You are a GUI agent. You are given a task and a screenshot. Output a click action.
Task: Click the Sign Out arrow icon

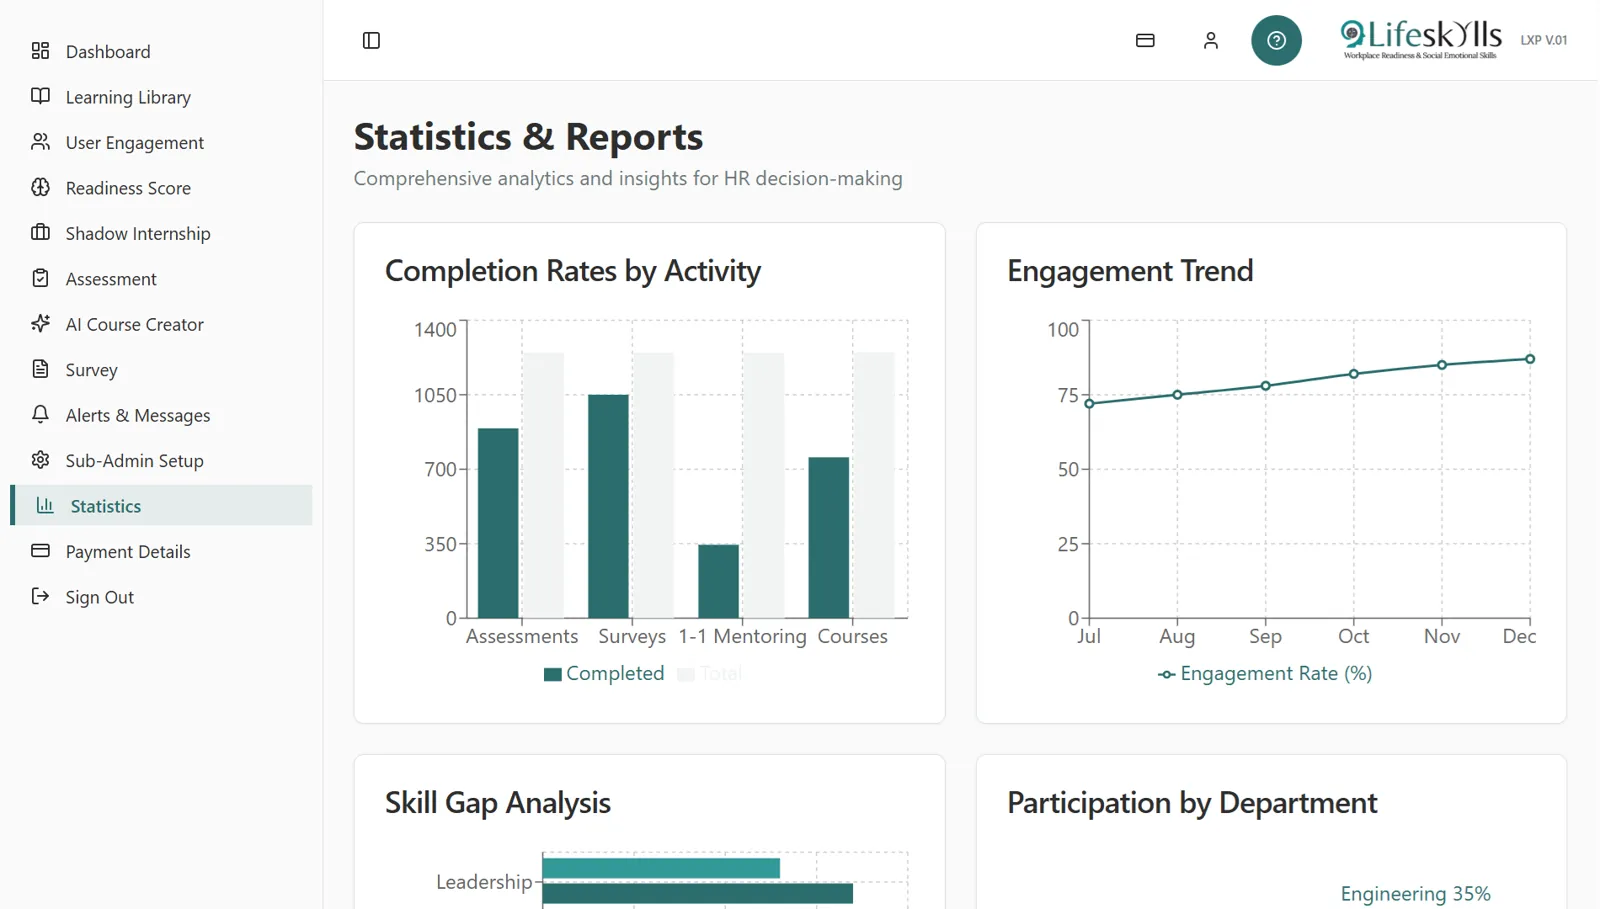click(x=40, y=597)
